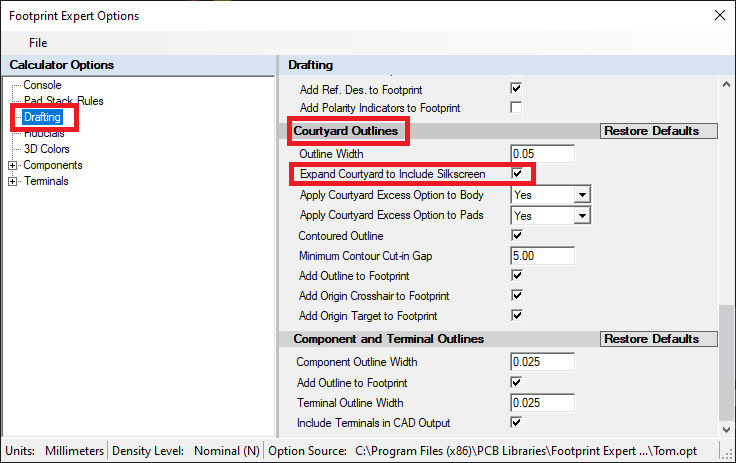Open the File menu
Image resolution: width=736 pixels, height=463 pixels.
[x=38, y=43]
